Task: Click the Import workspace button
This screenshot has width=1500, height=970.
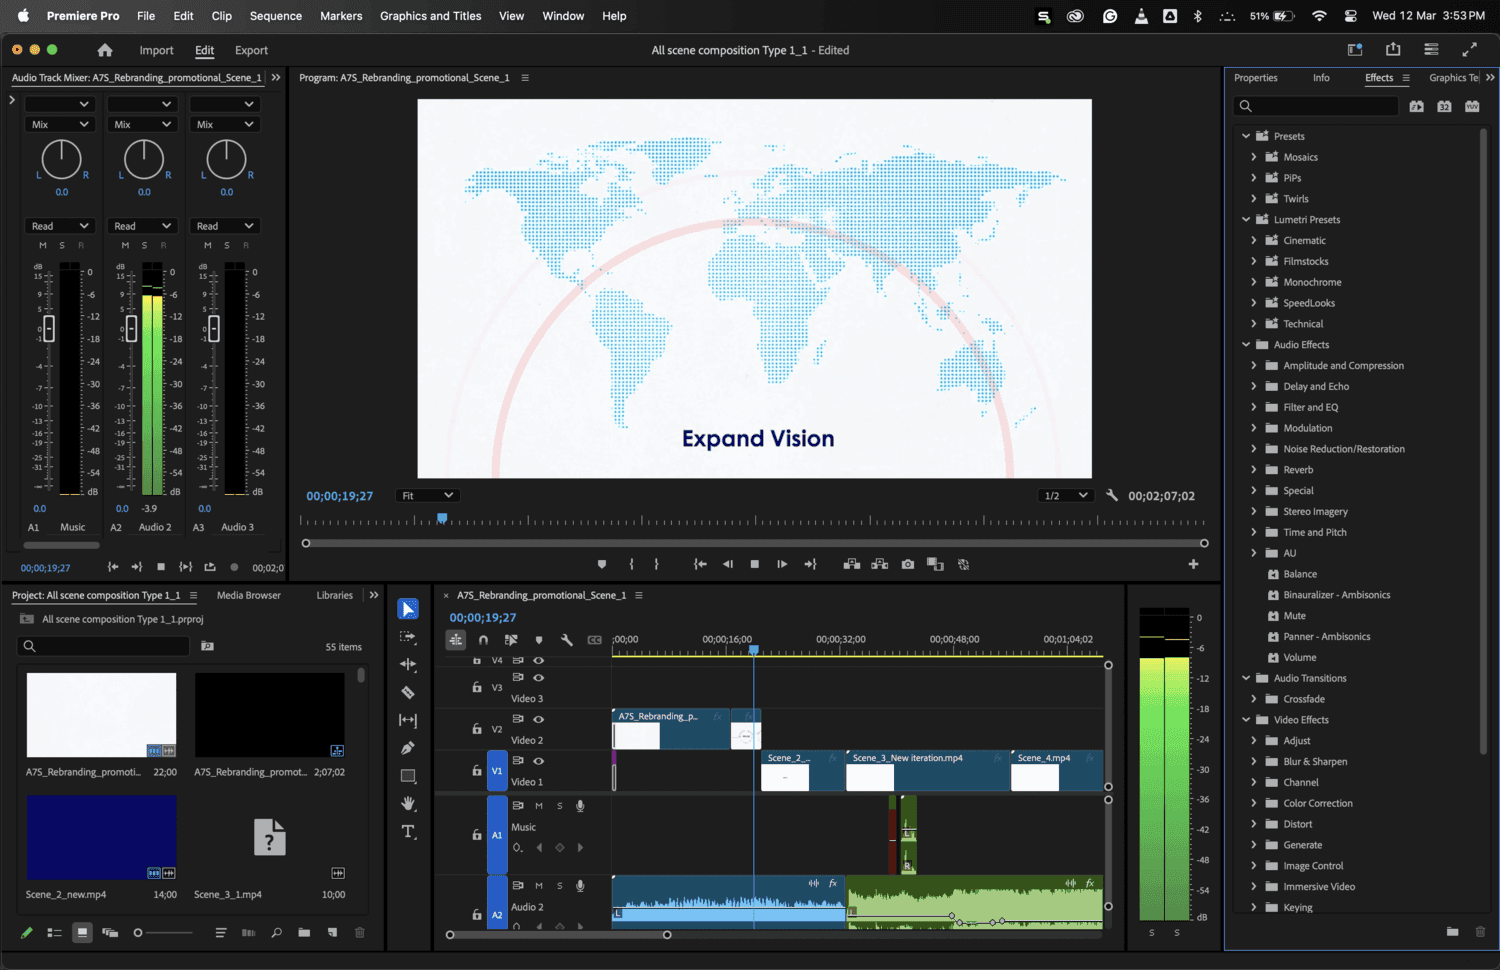Action: pos(156,50)
